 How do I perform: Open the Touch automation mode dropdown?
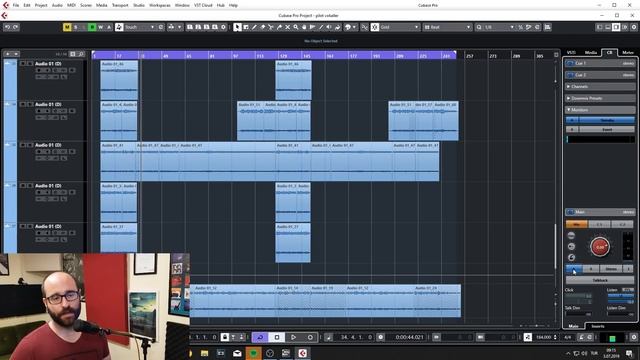pyautogui.click(x=139, y=27)
